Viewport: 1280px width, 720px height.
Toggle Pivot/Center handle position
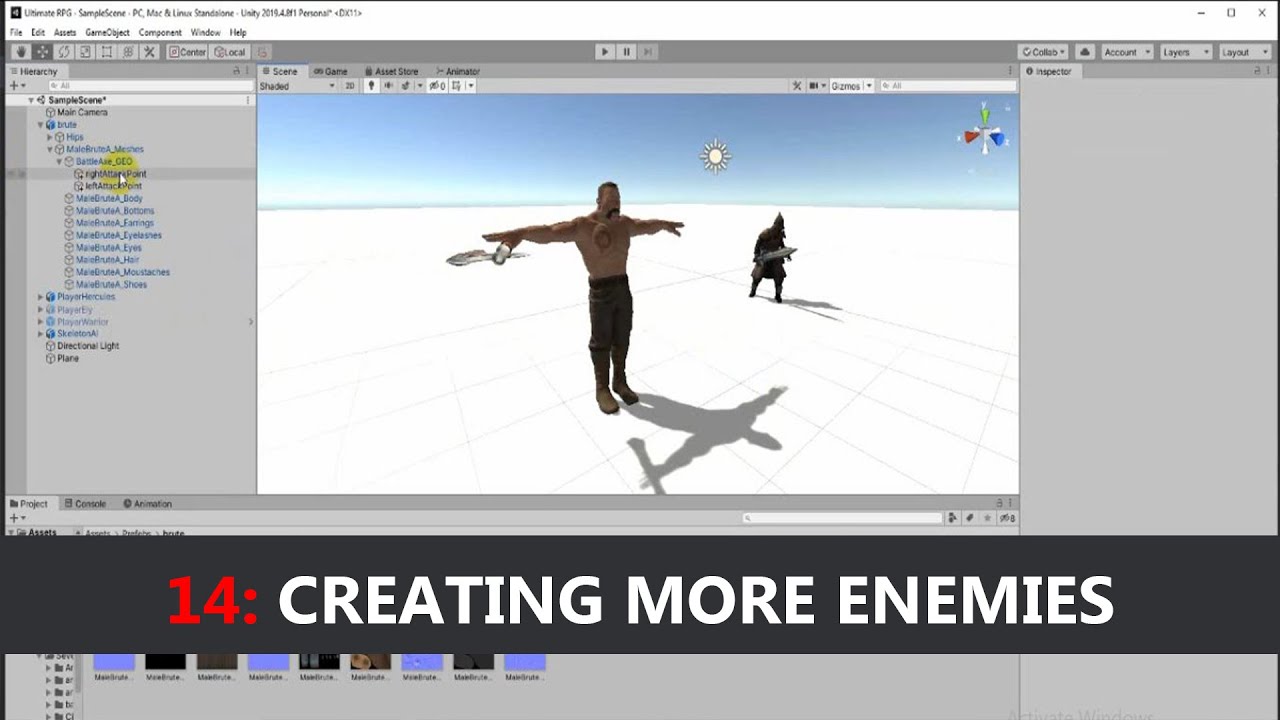[187, 52]
